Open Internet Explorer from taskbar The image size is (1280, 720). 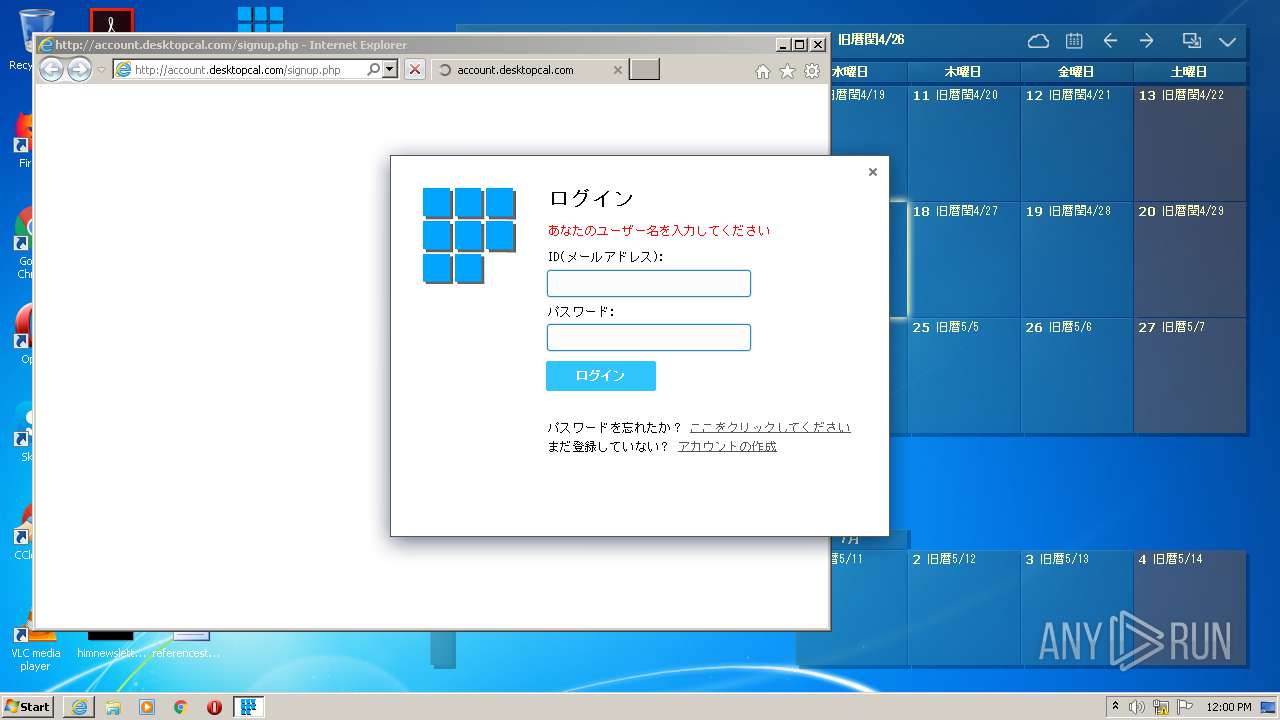point(79,707)
